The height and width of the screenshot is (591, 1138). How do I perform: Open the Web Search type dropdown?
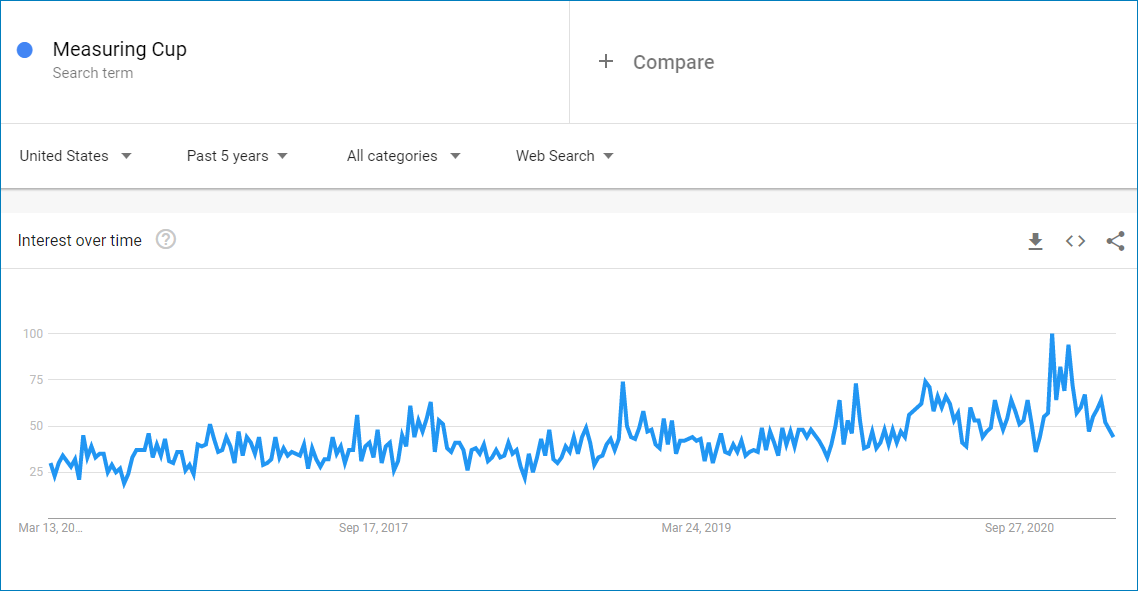555,156
